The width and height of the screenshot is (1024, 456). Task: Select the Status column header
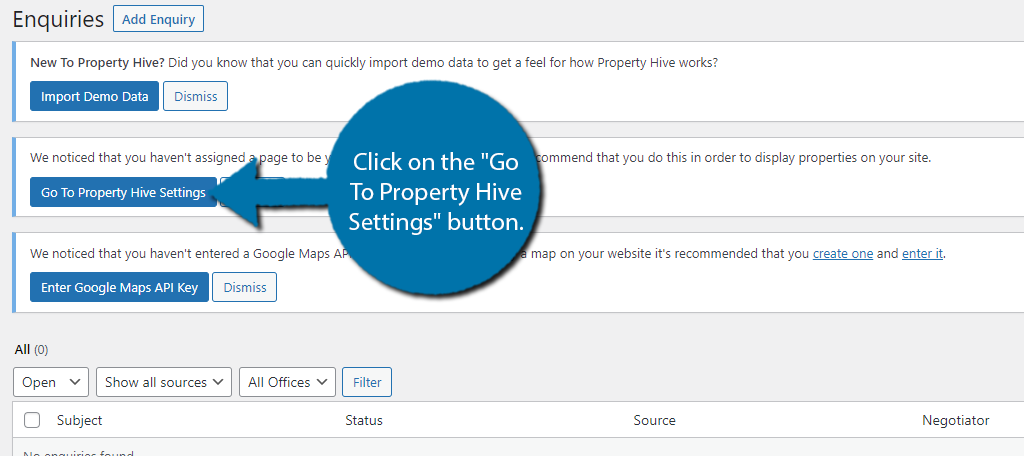coord(364,420)
